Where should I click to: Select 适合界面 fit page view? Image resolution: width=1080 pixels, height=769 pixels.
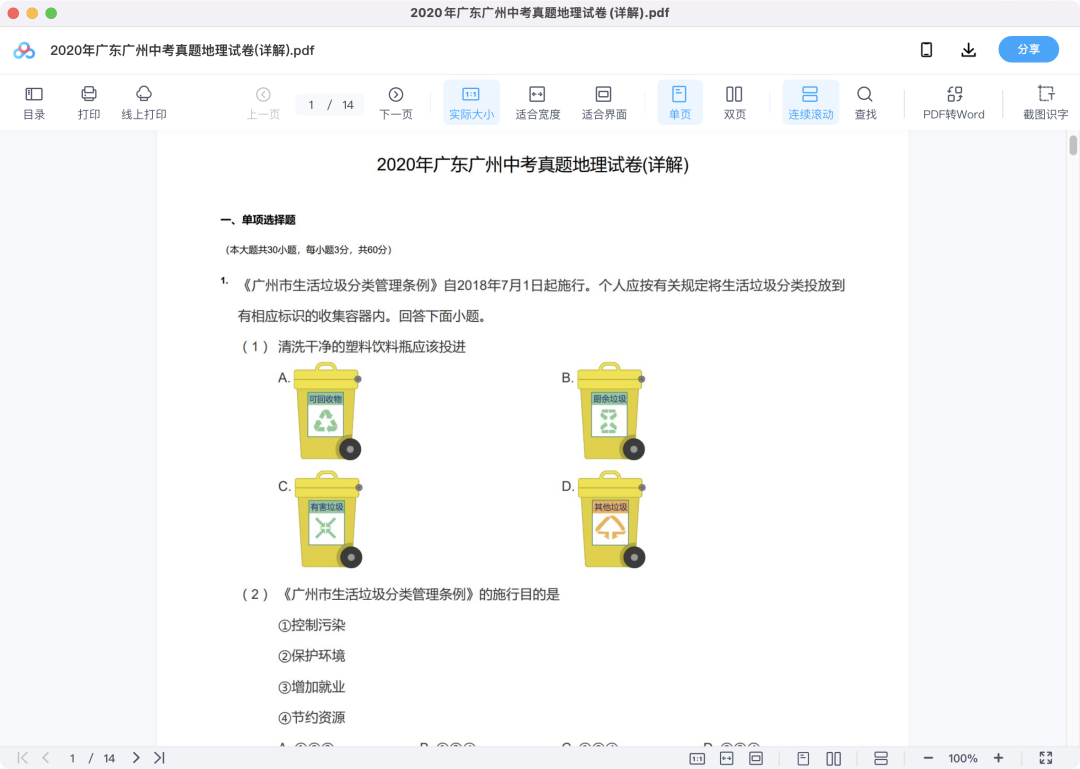click(x=603, y=103)
